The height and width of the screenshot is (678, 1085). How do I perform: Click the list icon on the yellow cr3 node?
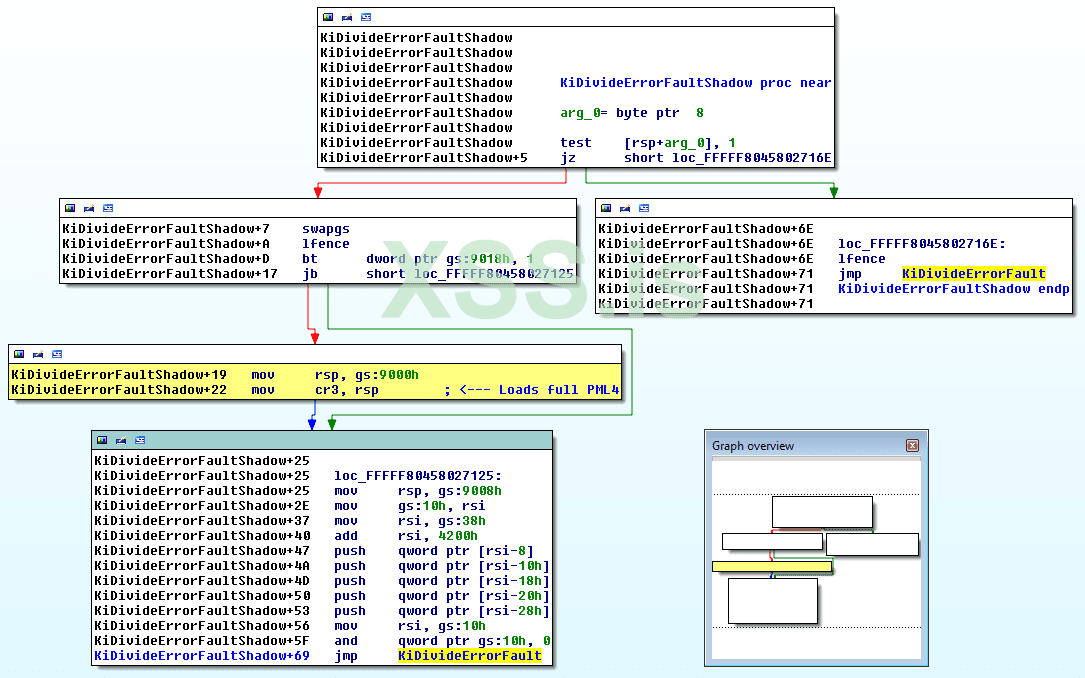[57, 354]
